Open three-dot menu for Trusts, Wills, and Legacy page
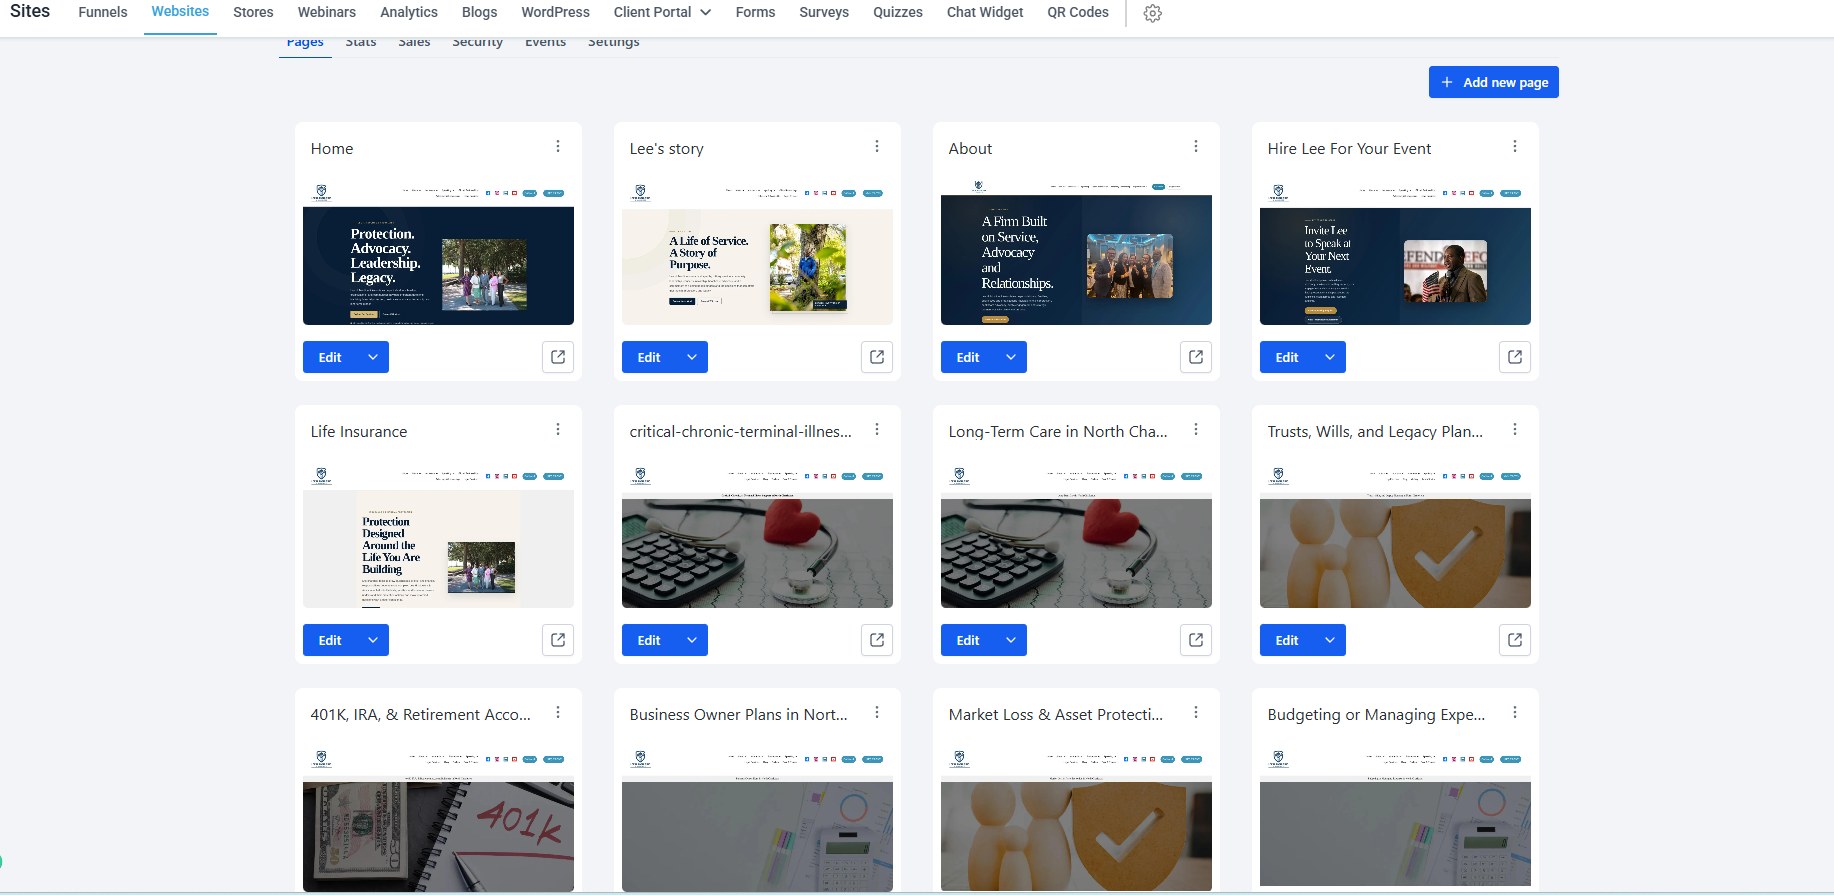This screenshot has width=1834, height=895. pyautogui.click(x=1515, y=429)
